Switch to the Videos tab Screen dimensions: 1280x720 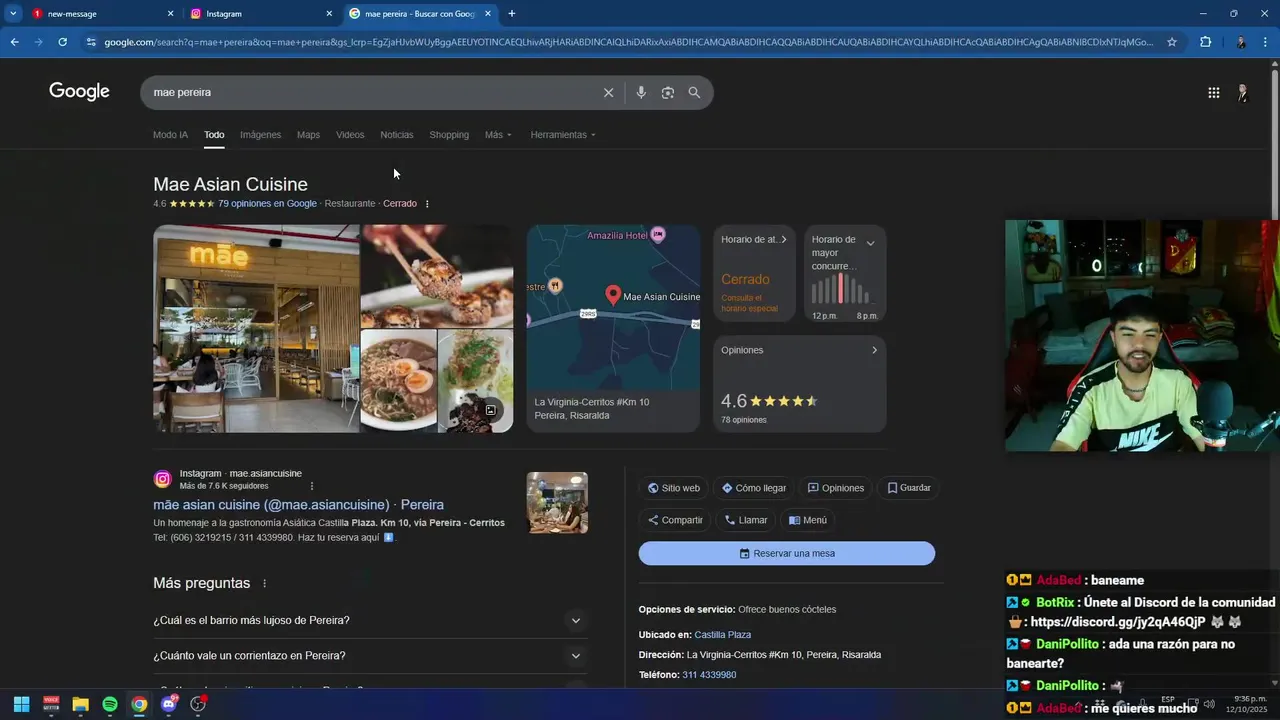tap(350, 135)
